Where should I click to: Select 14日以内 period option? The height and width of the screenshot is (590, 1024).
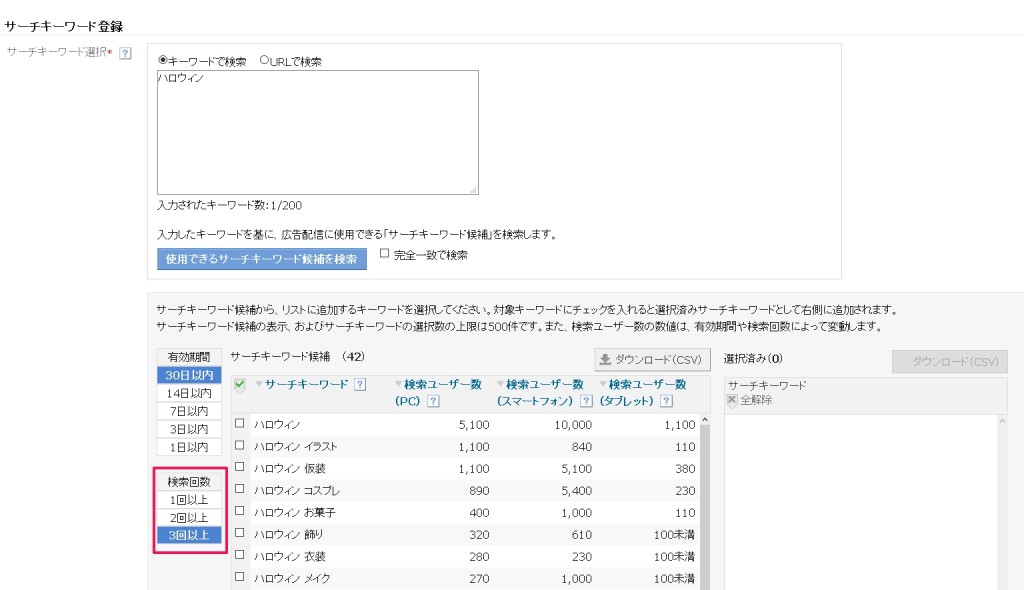(x=189, y=393)
